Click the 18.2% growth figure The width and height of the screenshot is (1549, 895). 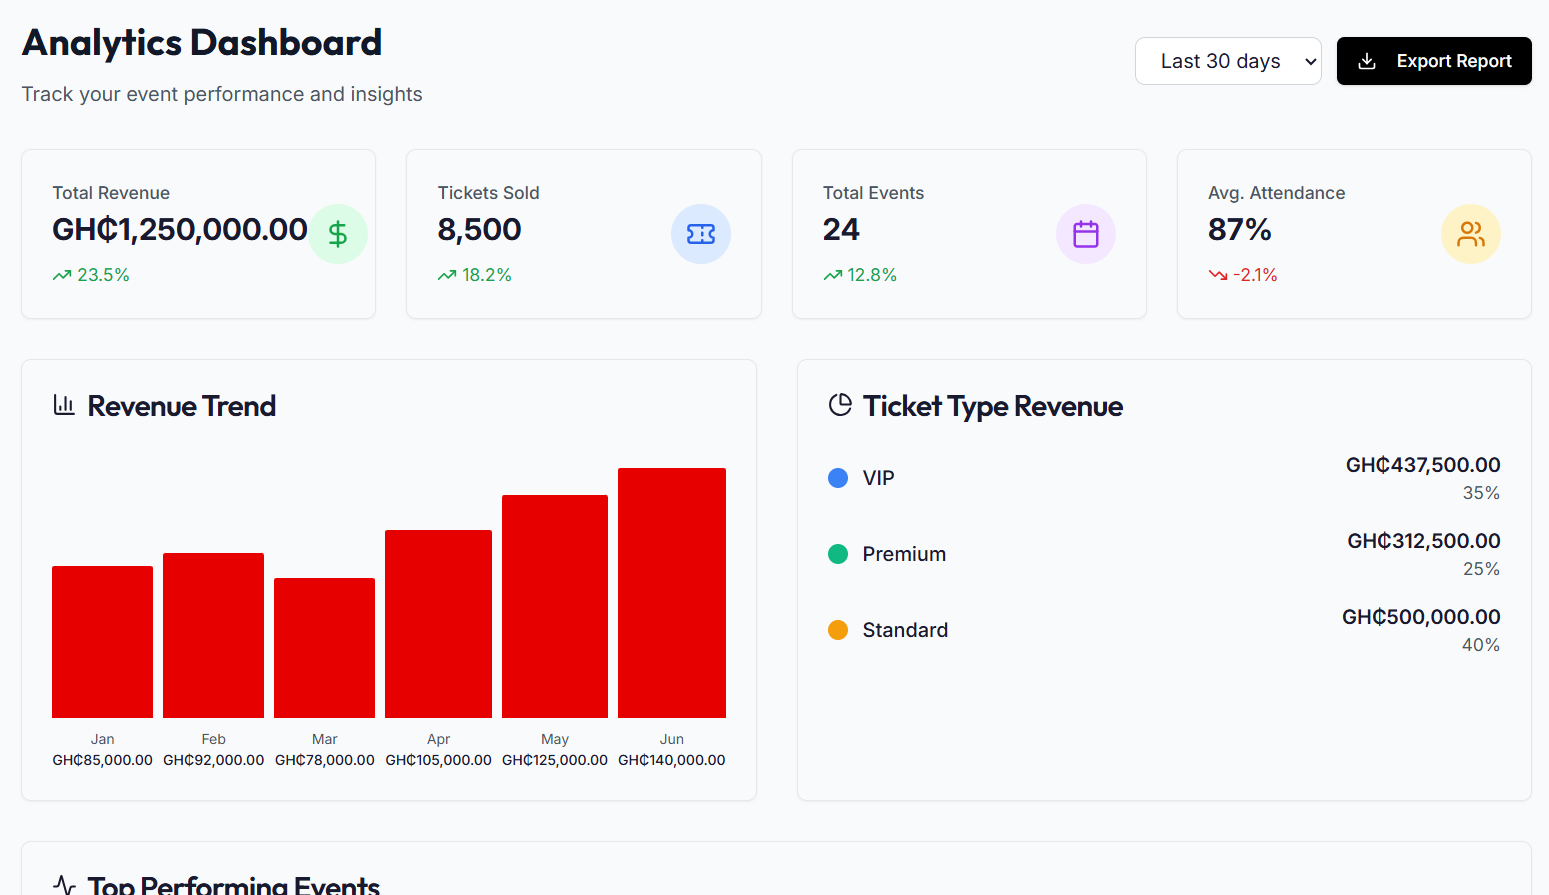tap(487, 275)
